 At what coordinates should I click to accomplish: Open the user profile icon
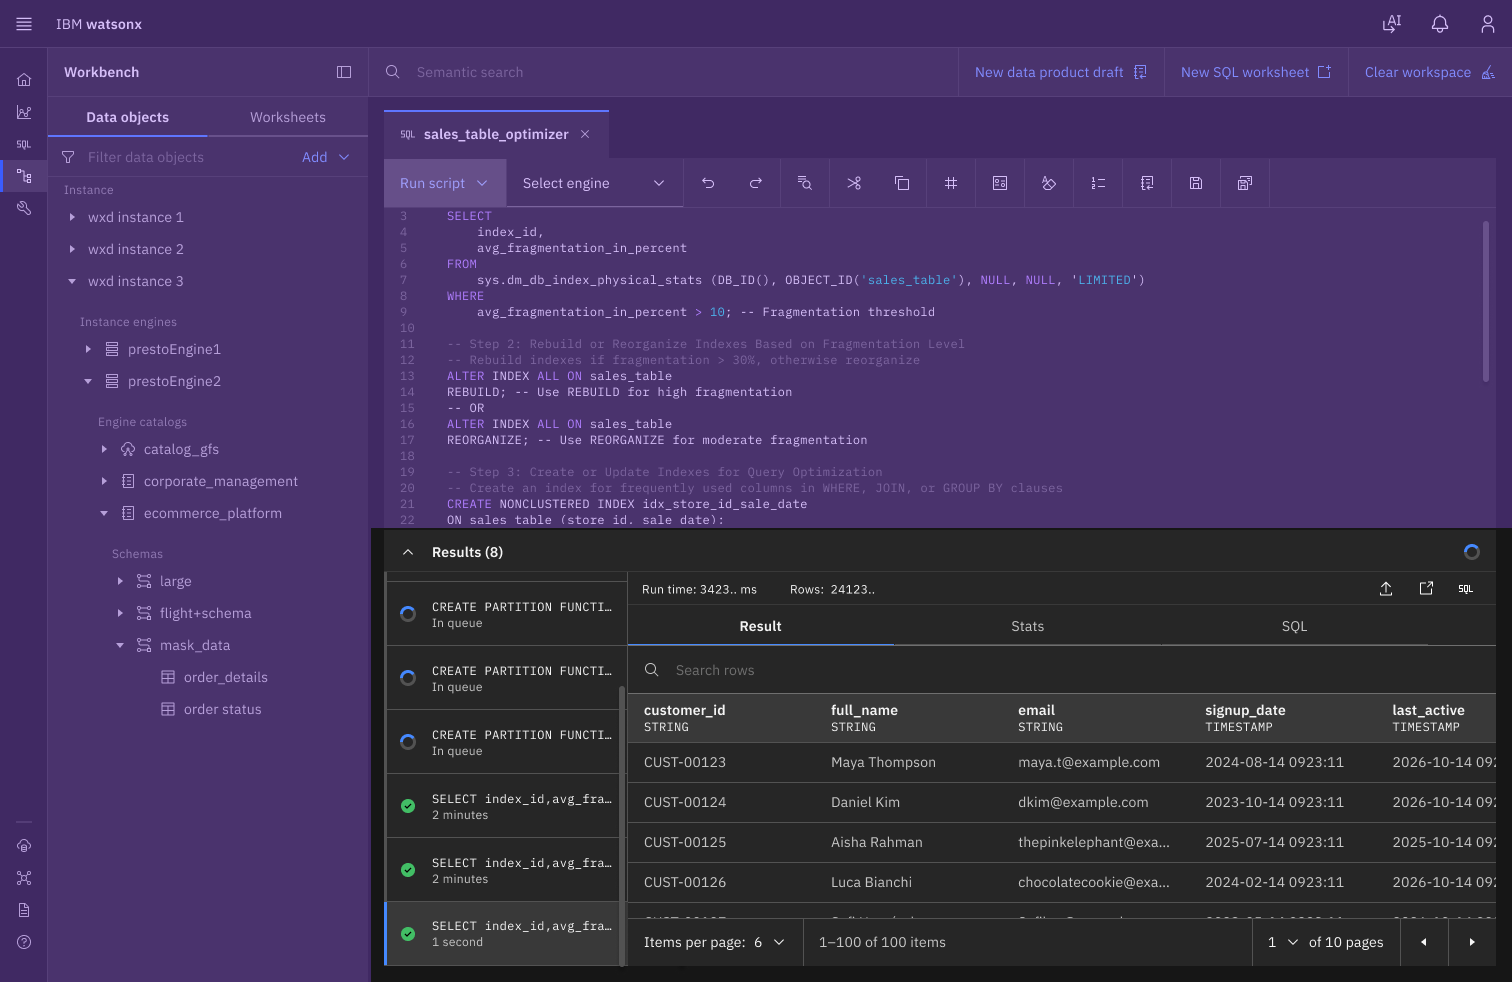[x=1488, y=24]
